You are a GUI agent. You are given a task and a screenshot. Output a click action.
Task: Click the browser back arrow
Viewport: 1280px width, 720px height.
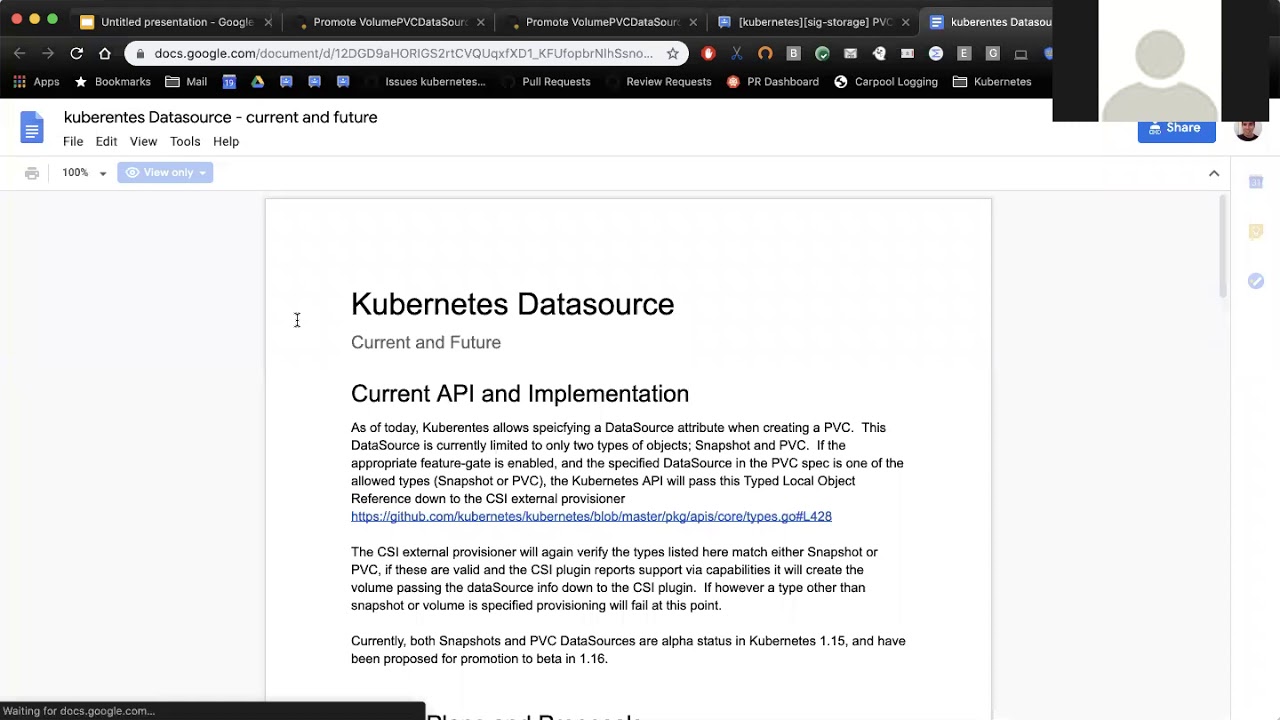point(20,53)
